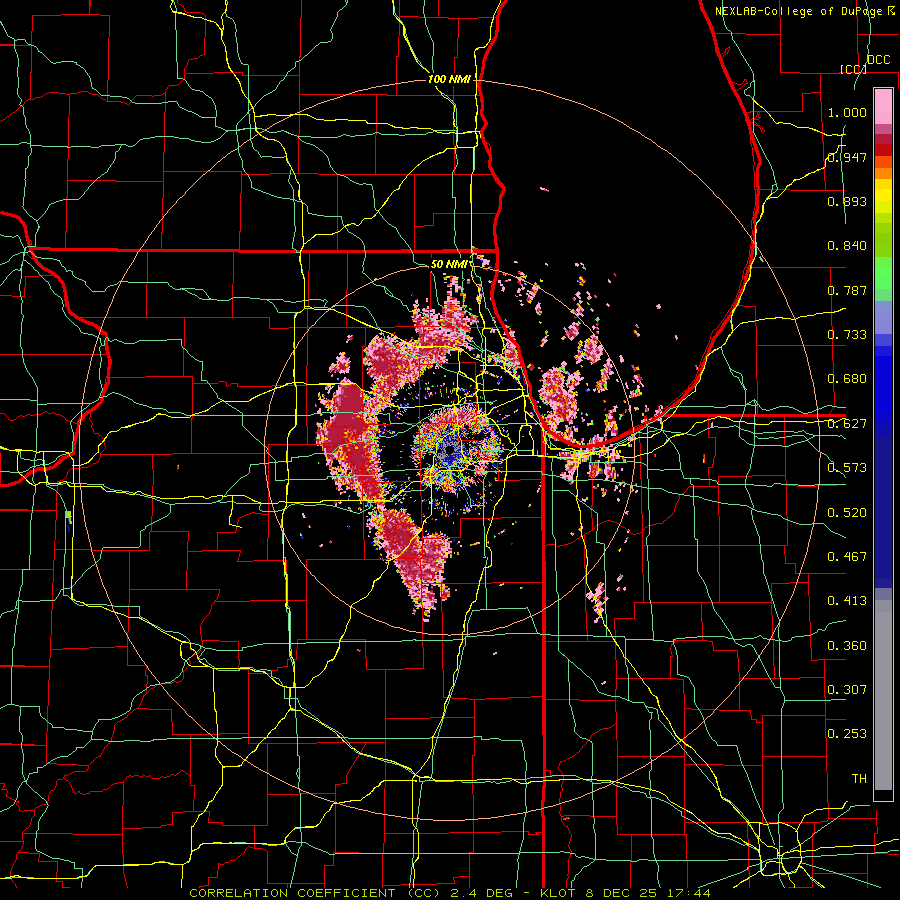Click the 0.947 color scale label
The height and width of the screenshot is (900, 900).
click(x=847, y=157)
